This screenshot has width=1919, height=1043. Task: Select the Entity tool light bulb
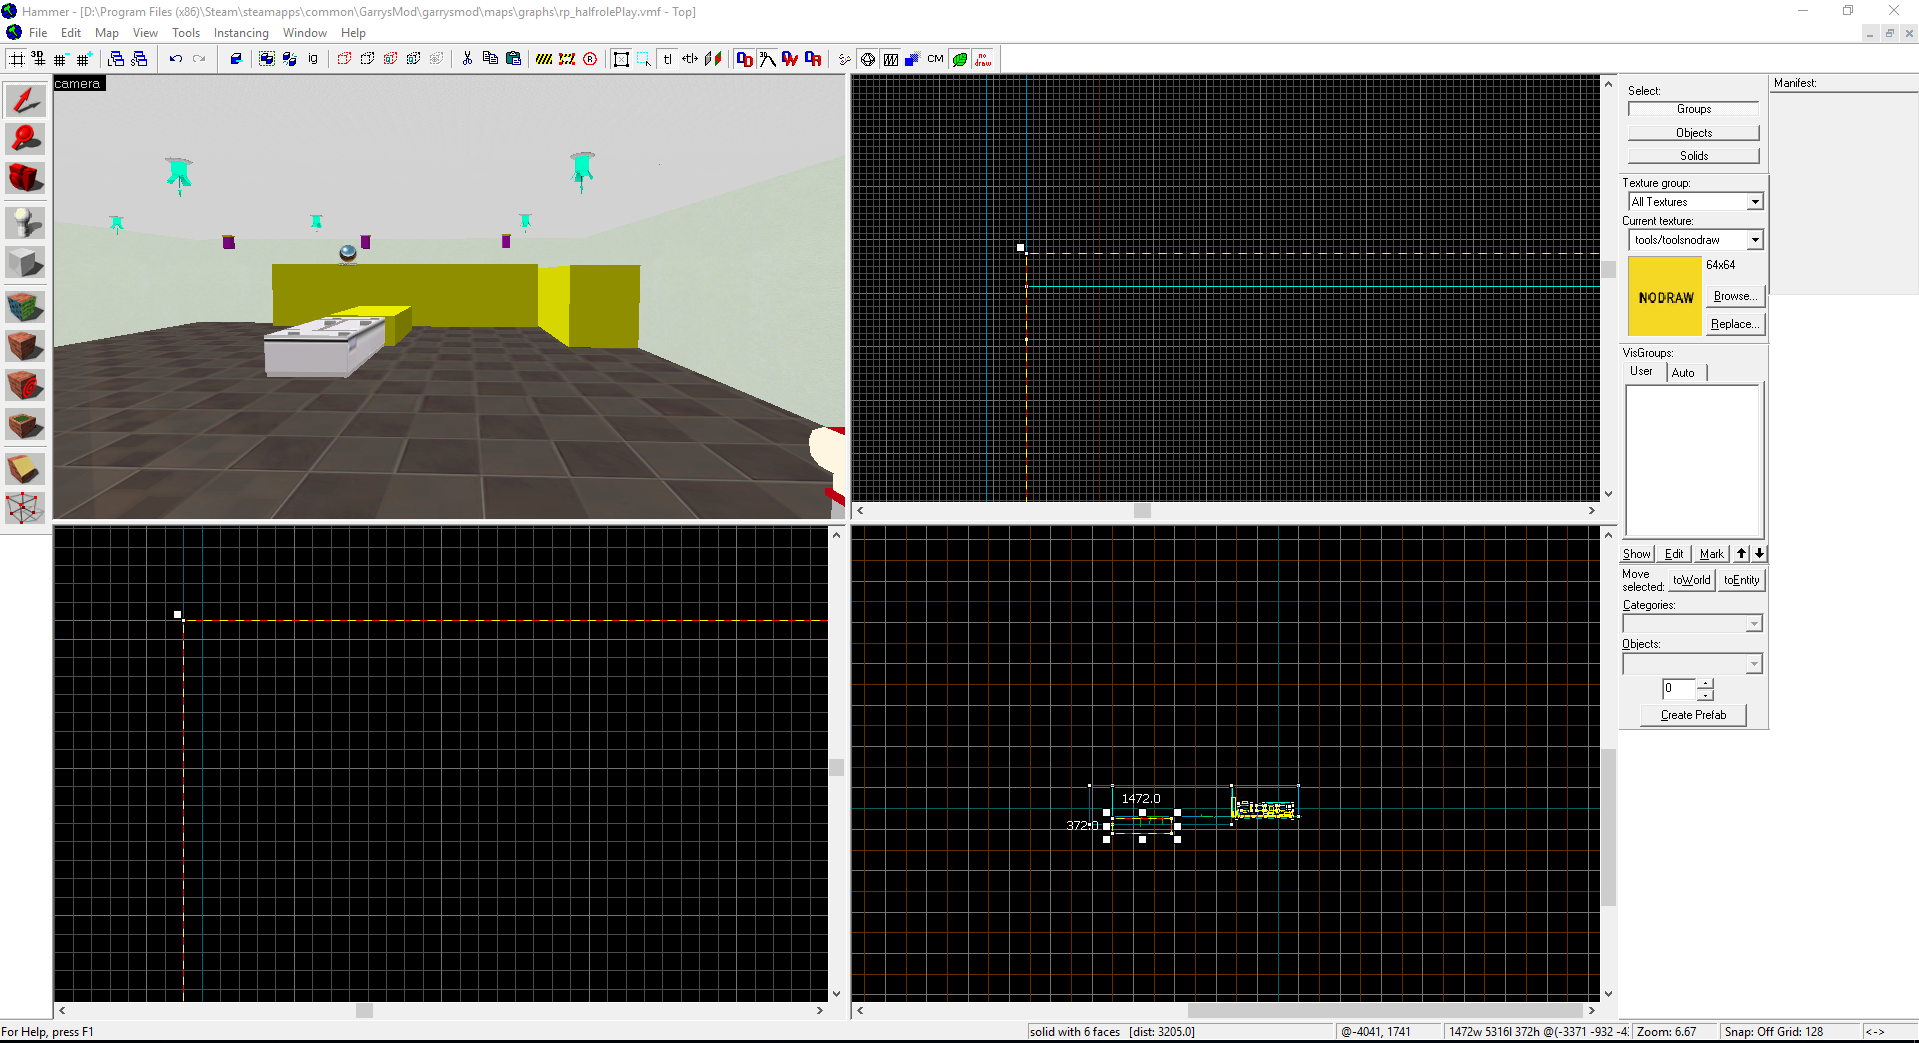25,222
